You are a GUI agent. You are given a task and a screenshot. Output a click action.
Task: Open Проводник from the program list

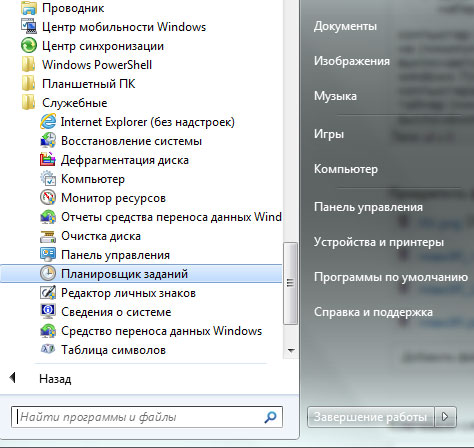(73, 8)
